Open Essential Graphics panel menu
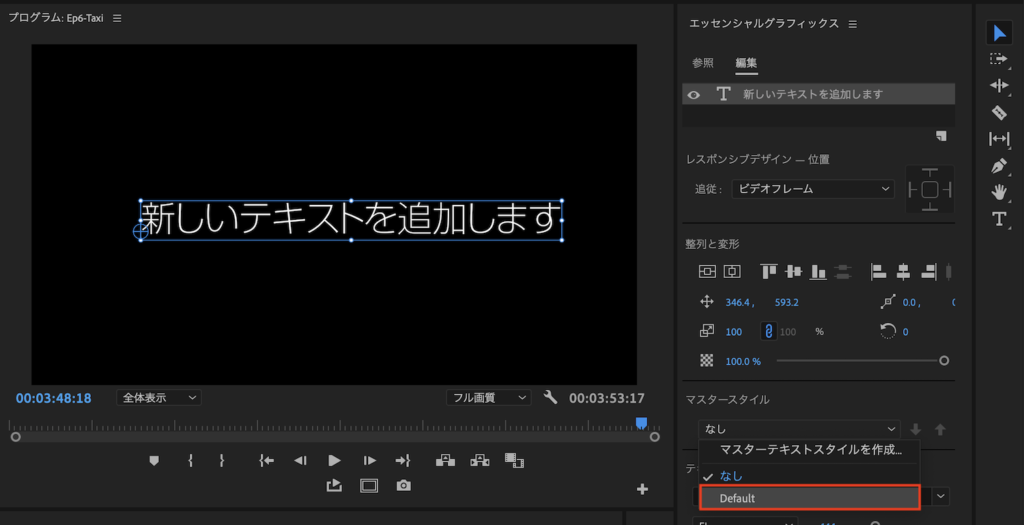Screen dimensions: 1024x525 point(852,24)
